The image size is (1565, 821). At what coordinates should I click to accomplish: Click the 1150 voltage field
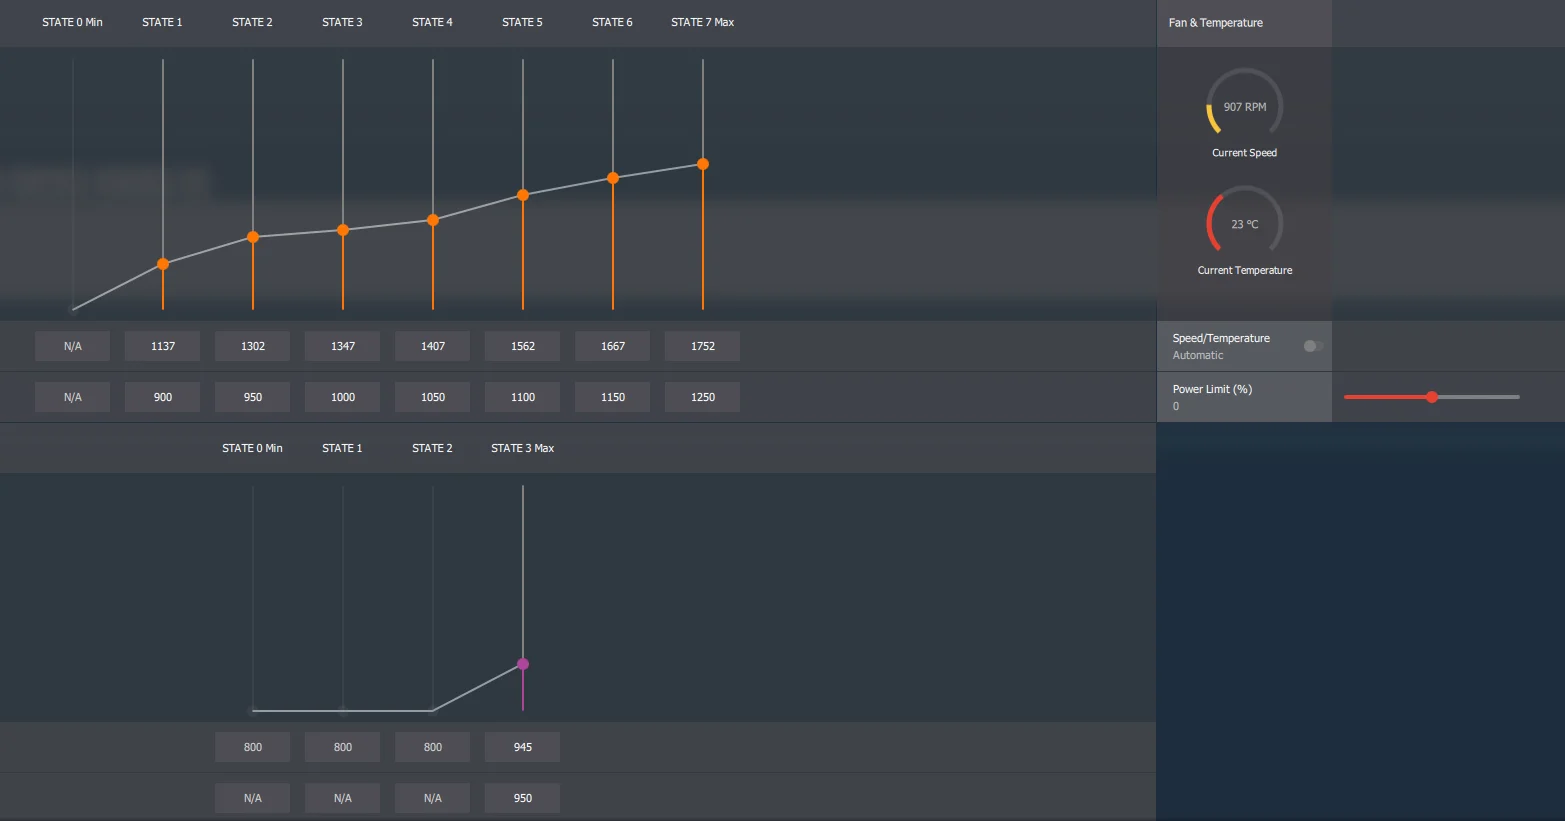pyautogui.click(x=613, y=397)
